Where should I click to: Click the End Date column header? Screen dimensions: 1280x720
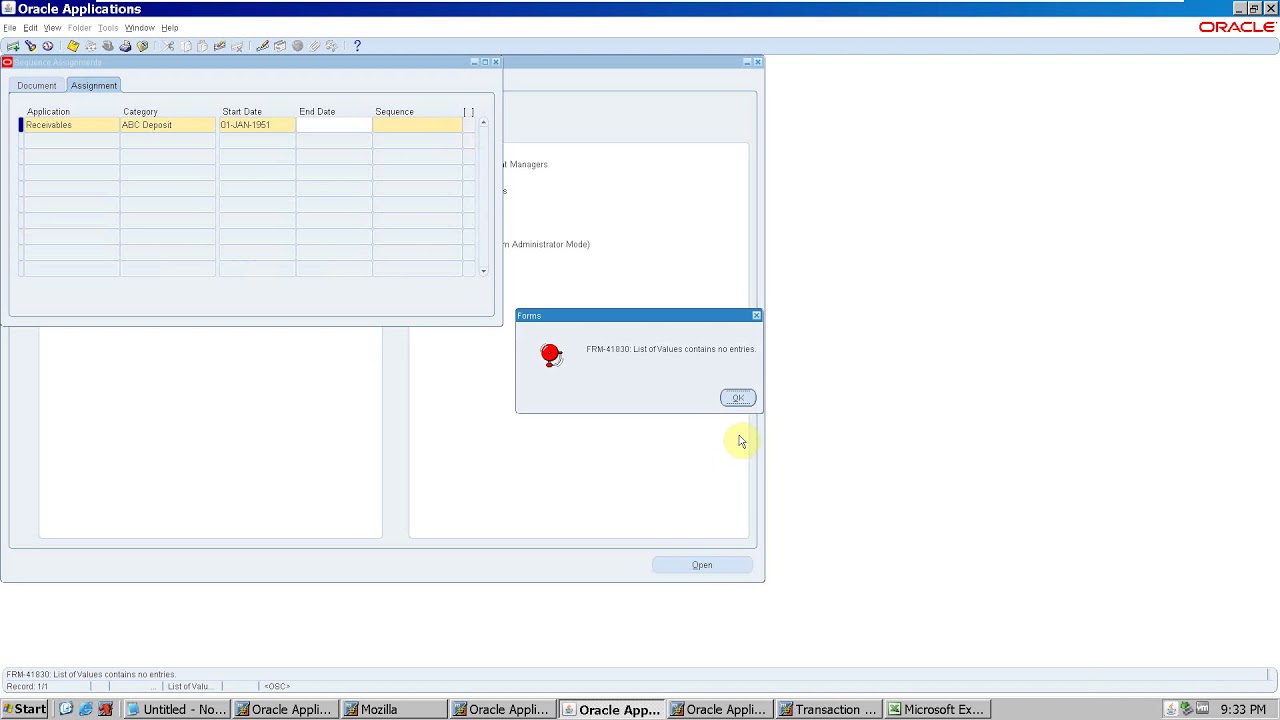click(x=317, y=112)
